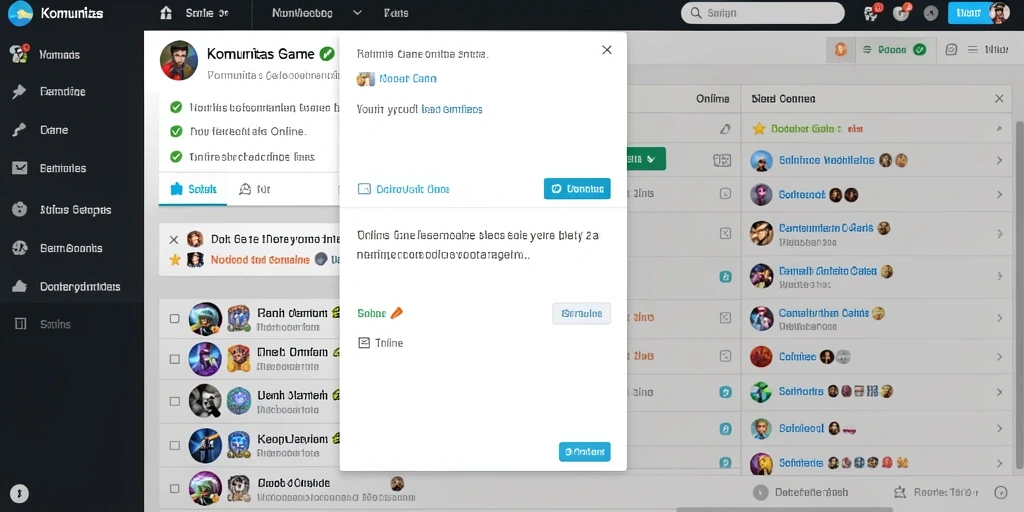Tick the Ranh Gamem row checkbox

pyautogui.click(x=174, y=319)
